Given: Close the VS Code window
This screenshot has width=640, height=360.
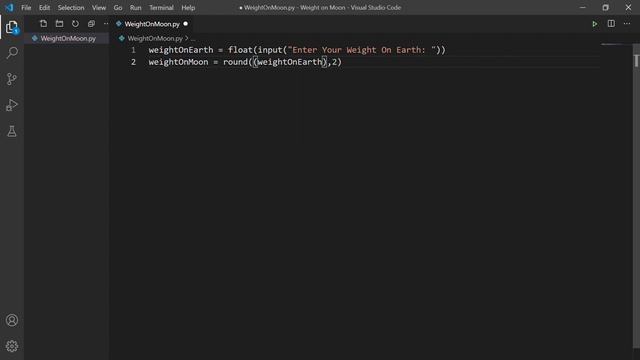Looking at the screenshot, I should click(x=628, y=7).
